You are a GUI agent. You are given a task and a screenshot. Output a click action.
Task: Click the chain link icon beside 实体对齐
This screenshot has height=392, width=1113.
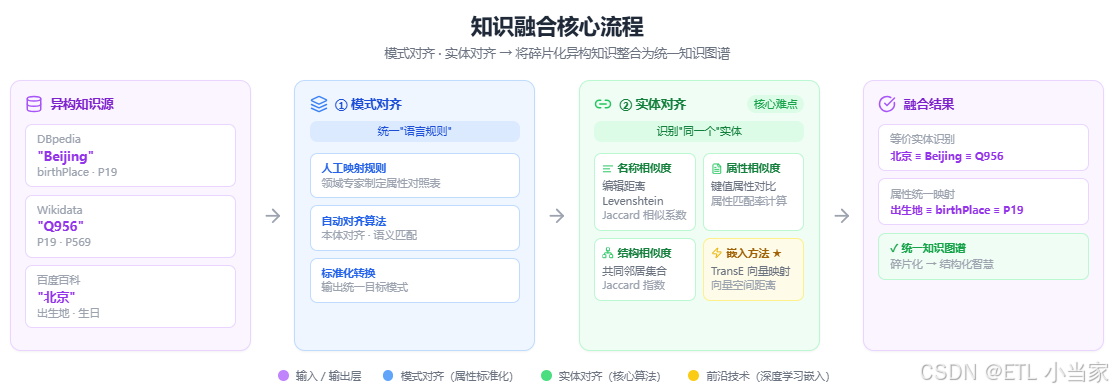[x=603, y=104]
